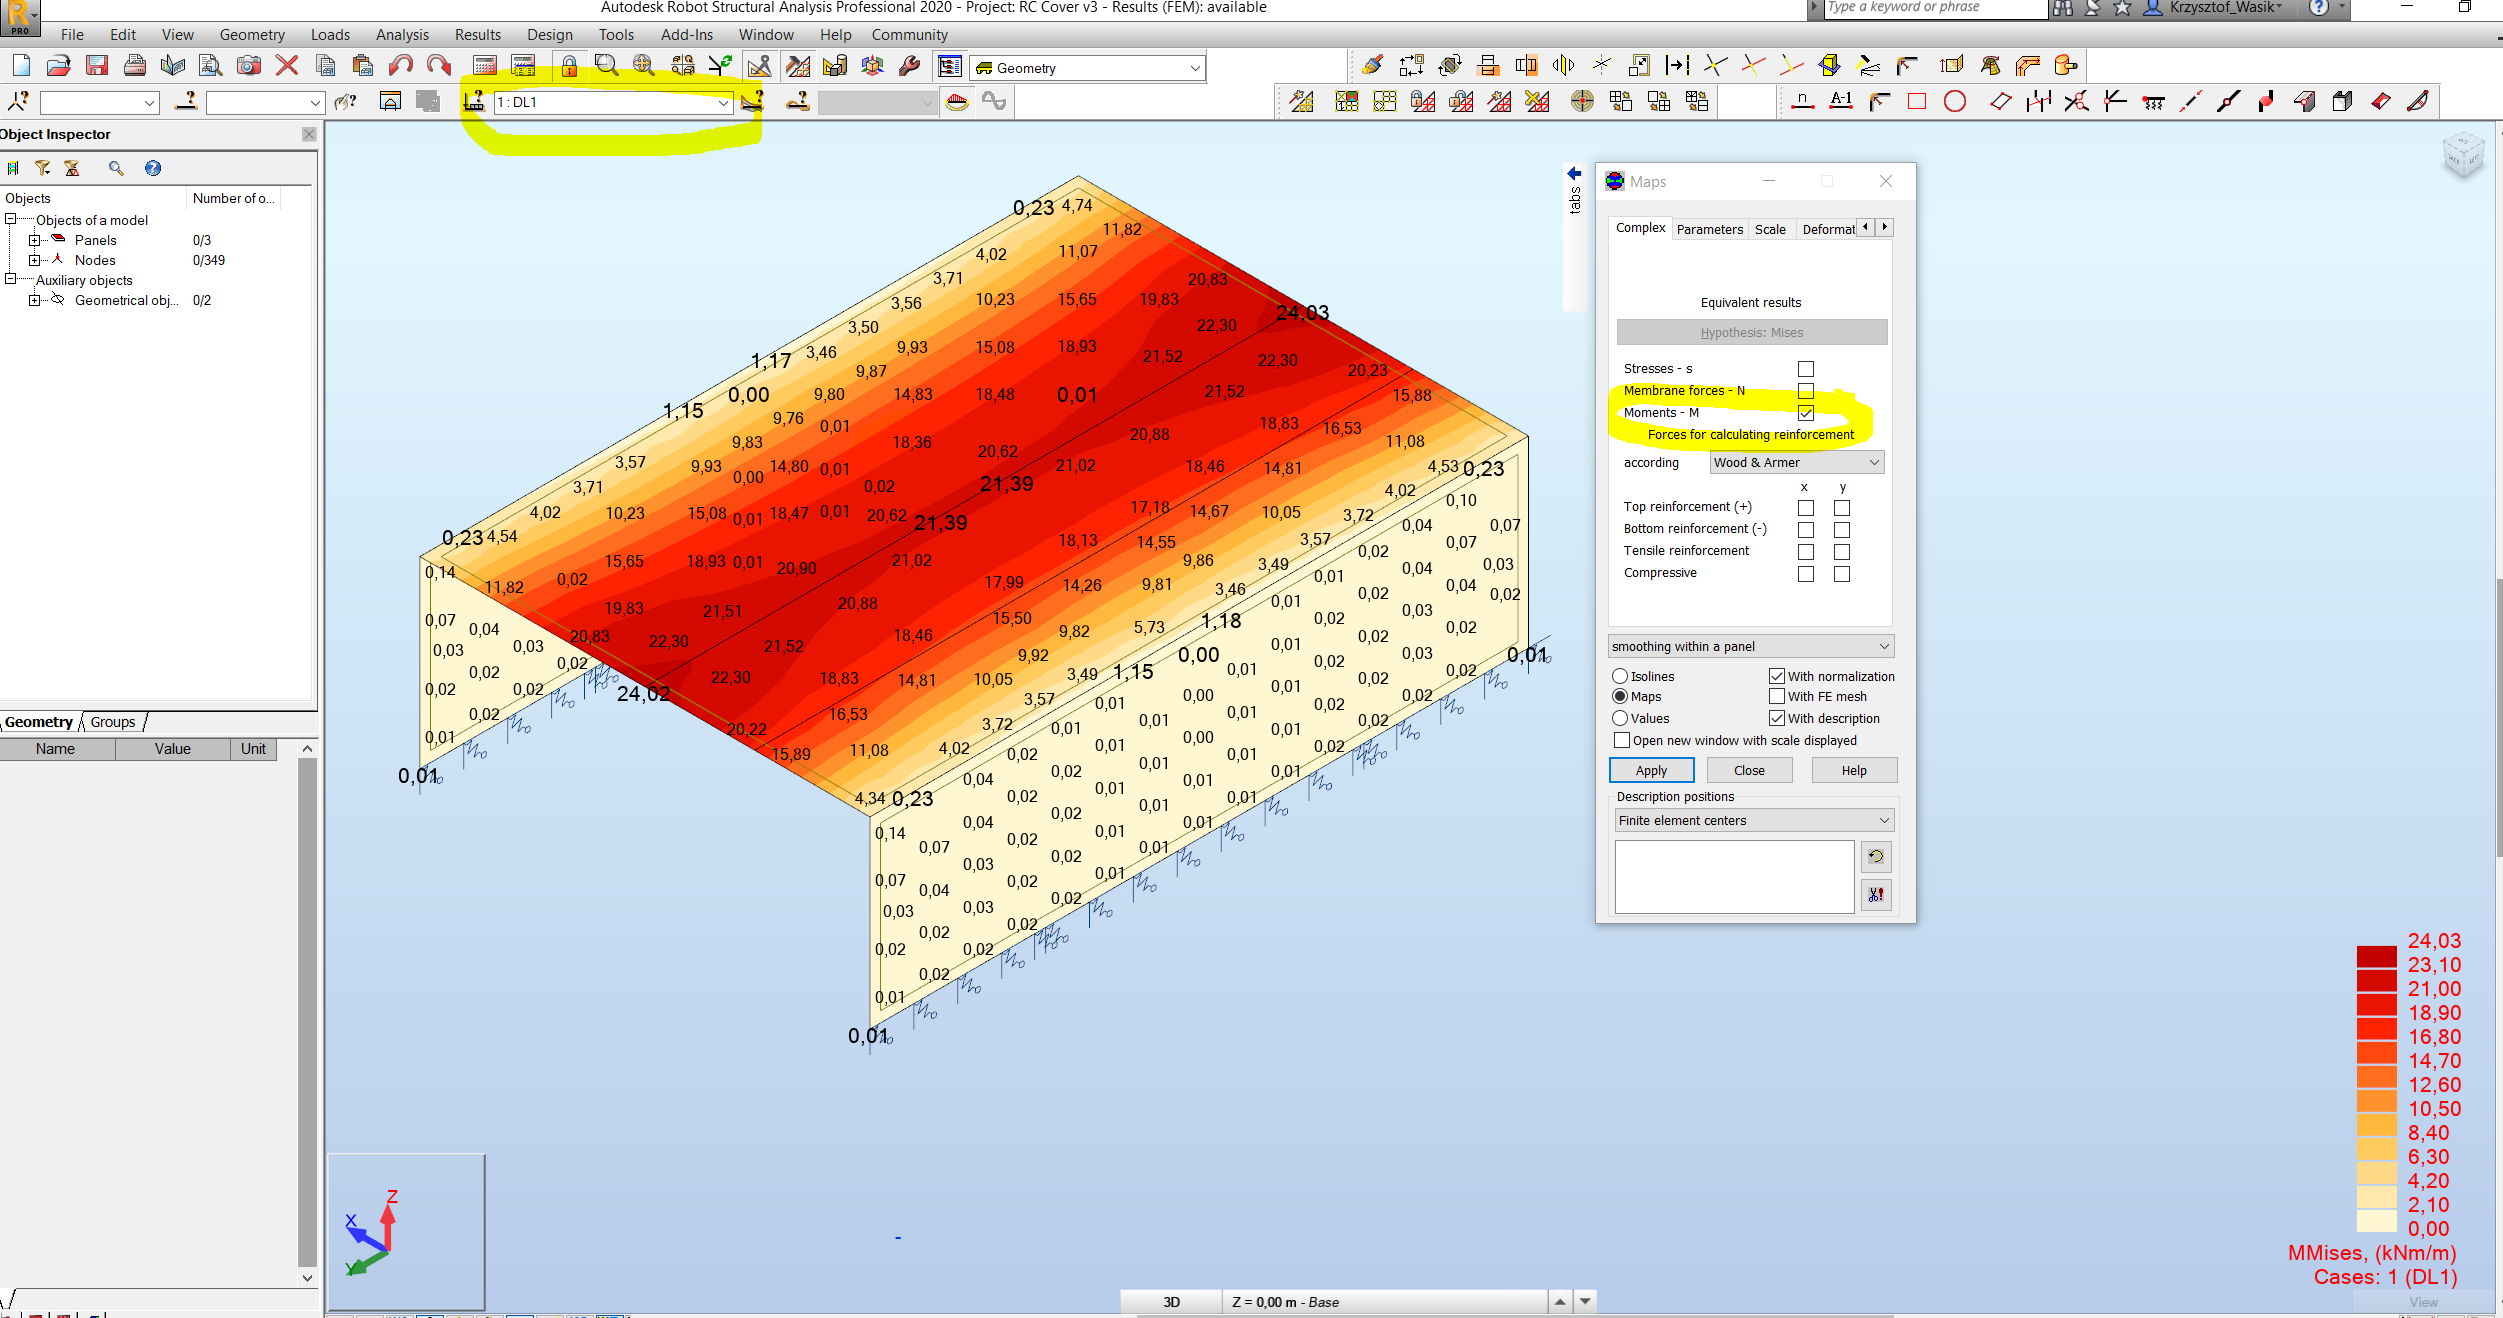This screenshot has width=2503, height=1318.
Task: Open the Results menu
Action: 478,34
